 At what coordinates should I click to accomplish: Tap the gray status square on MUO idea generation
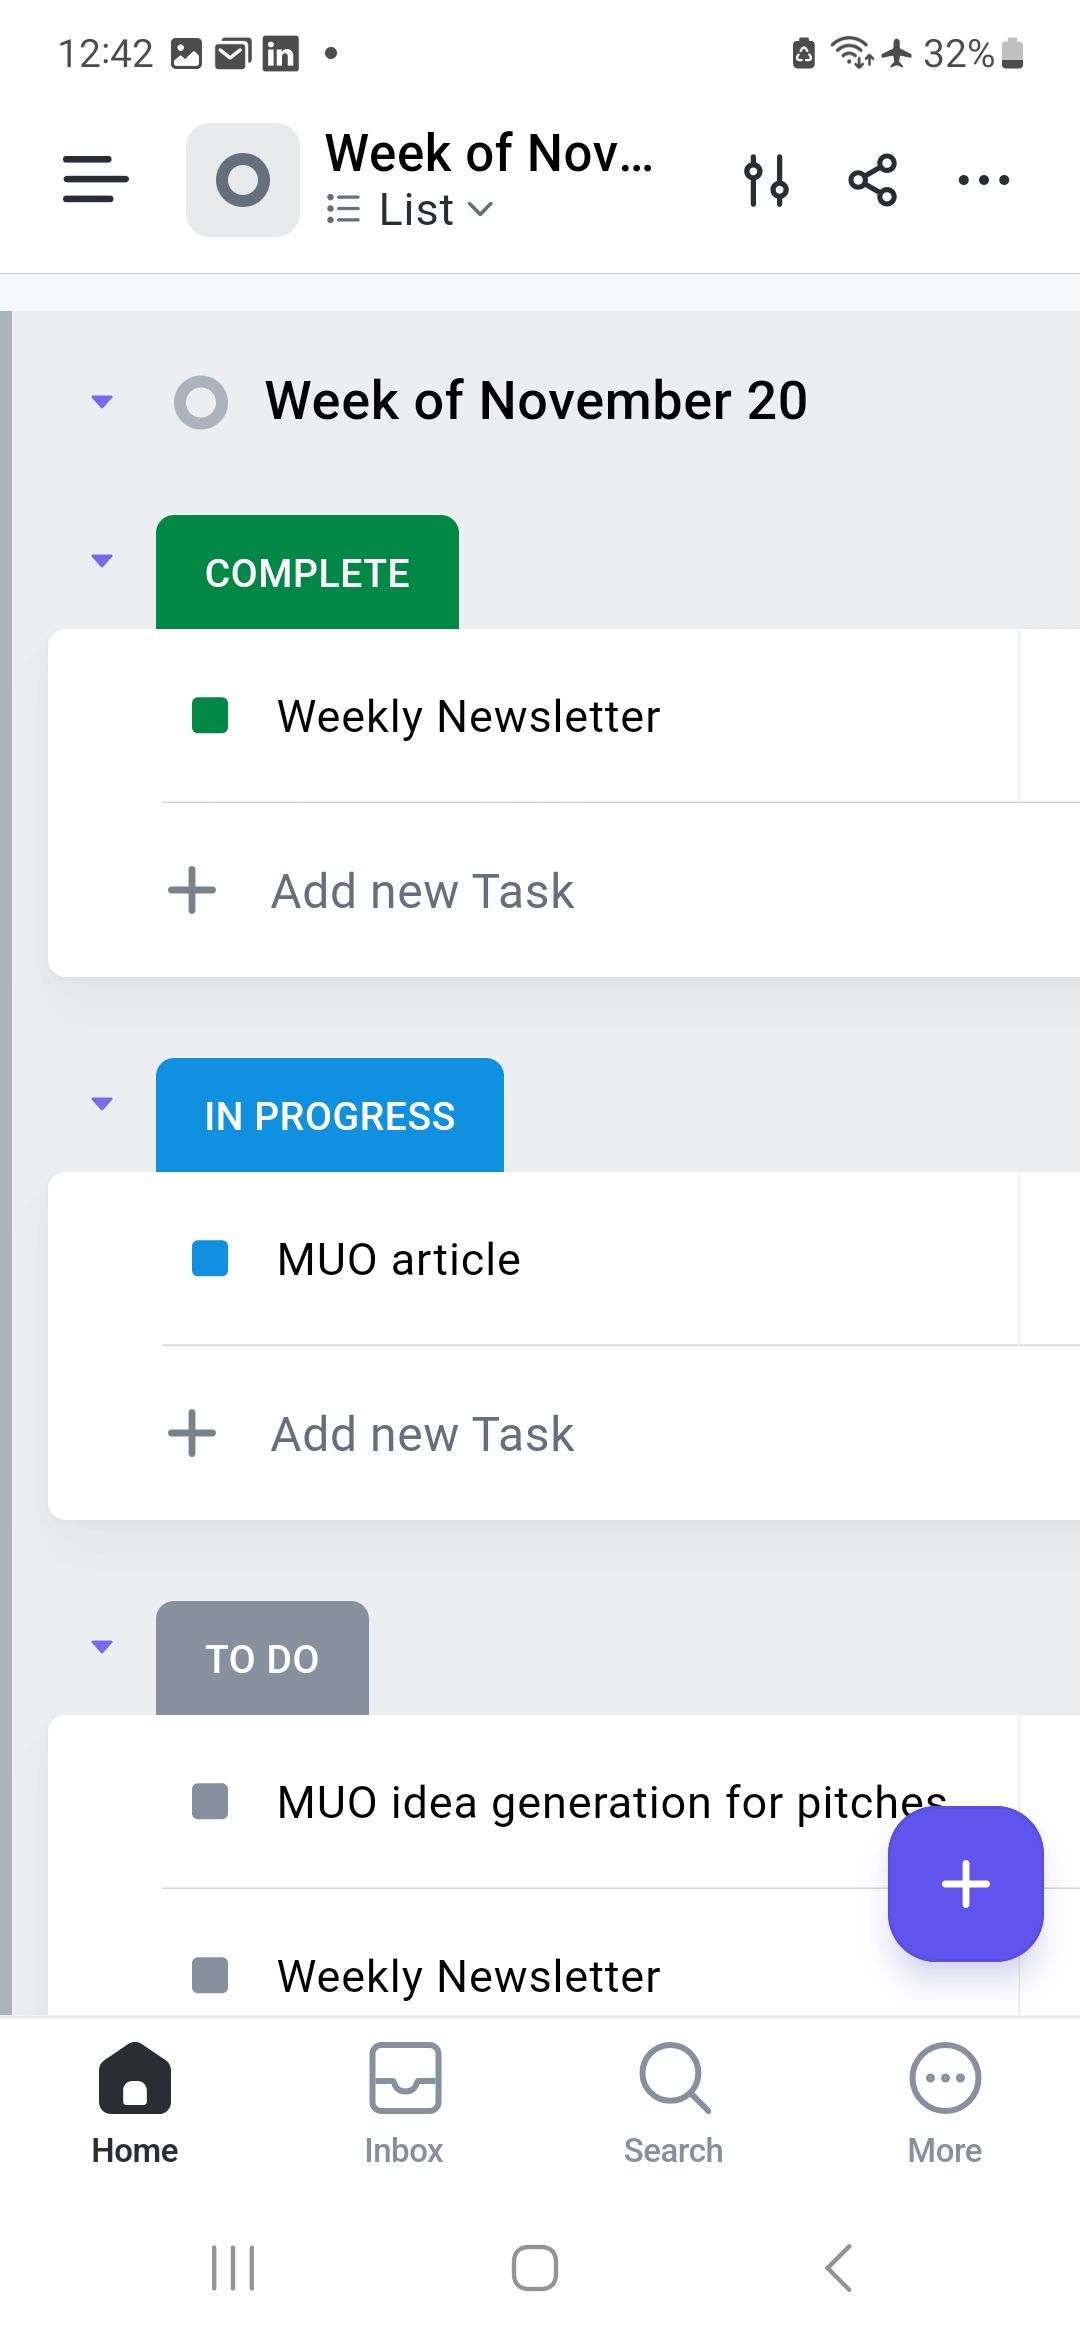coord(211,1803)
